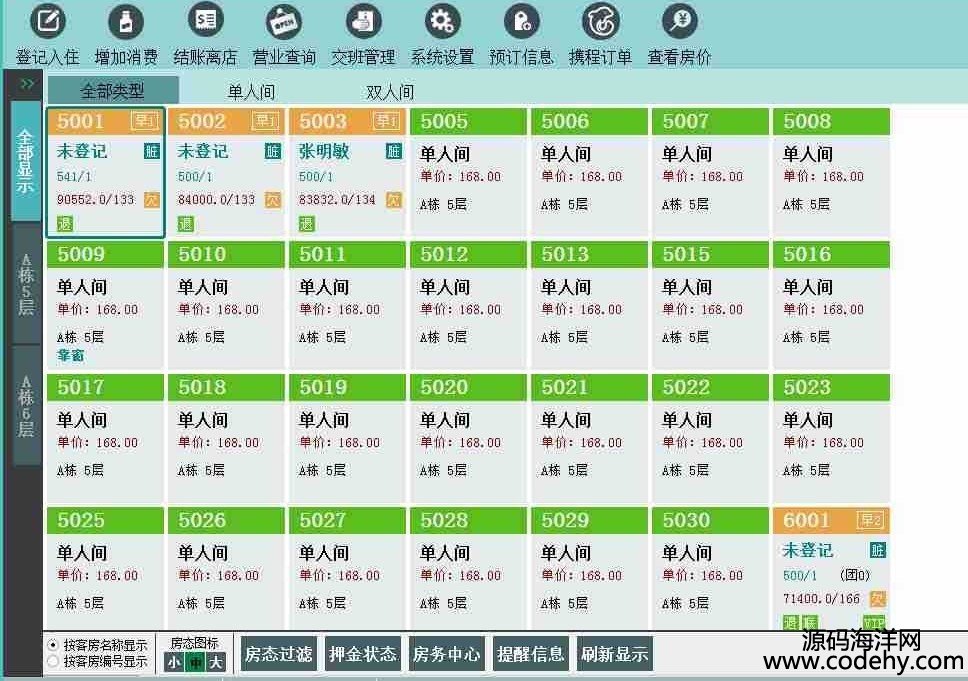Click the 欠 arrears badge on room 5001
968x681 pixels.
click(x=151, y=199)
